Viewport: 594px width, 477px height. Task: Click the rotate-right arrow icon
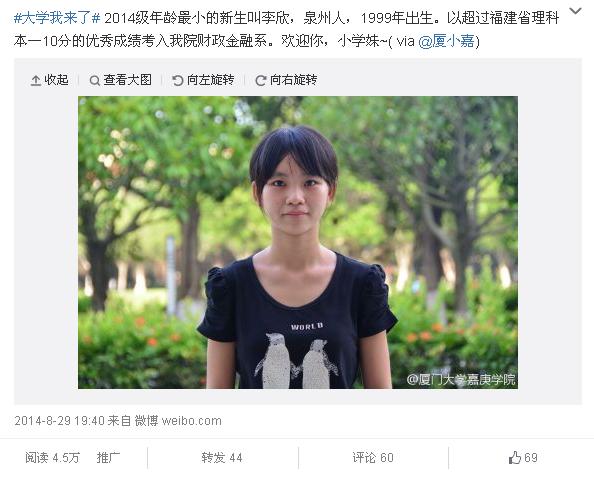point(261,80)
